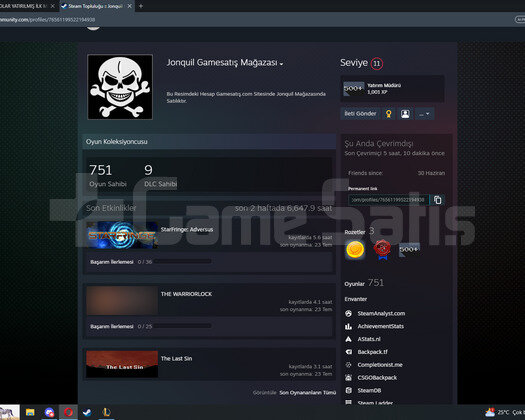Screen dimensions: 525x420
Task: Open CSGOBackpack link
Action: tap(377, 377)
